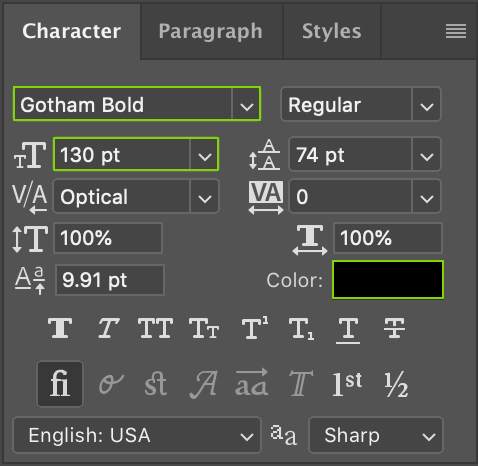Screen dimensions: 478x466
Task: Open the Character panel hamburger menu
Action: point(456,31)
